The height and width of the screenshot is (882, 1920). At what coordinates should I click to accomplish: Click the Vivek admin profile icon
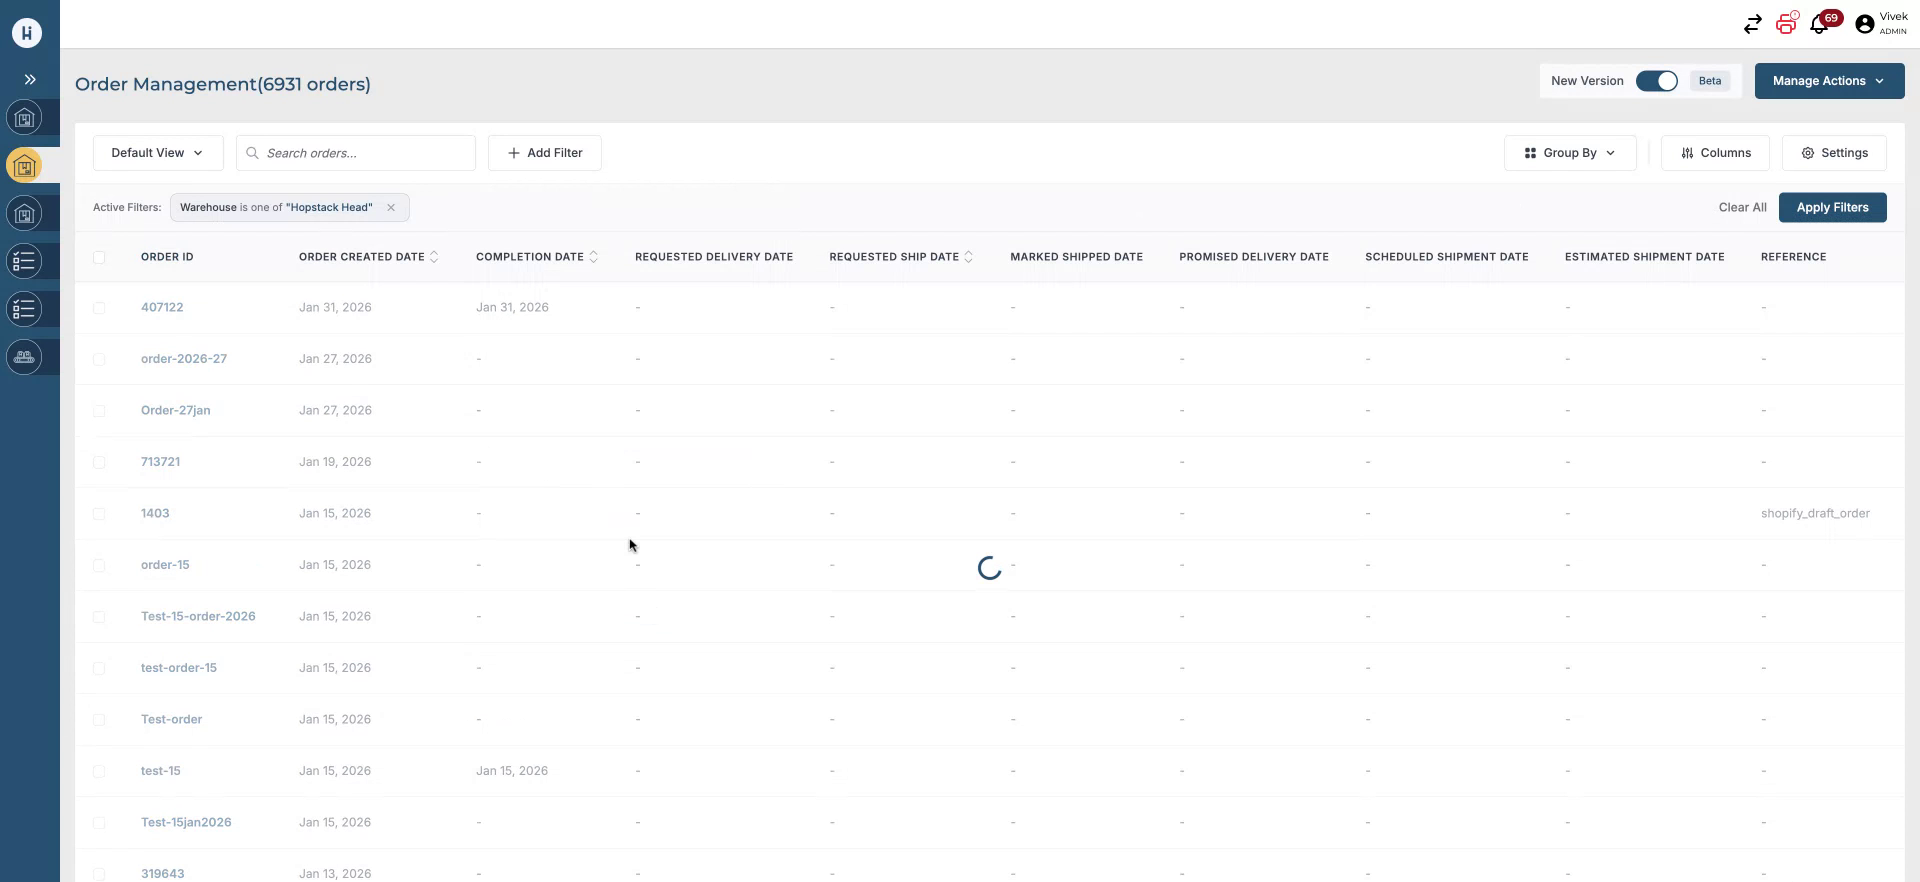click(x=1864, y=25)
